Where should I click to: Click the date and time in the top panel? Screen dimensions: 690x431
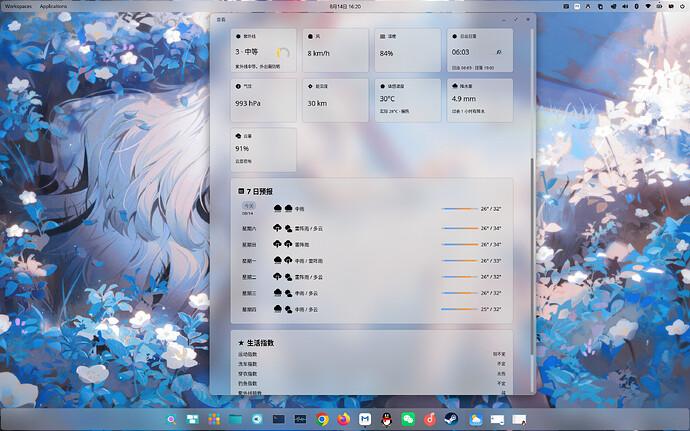tap(345, 6)
